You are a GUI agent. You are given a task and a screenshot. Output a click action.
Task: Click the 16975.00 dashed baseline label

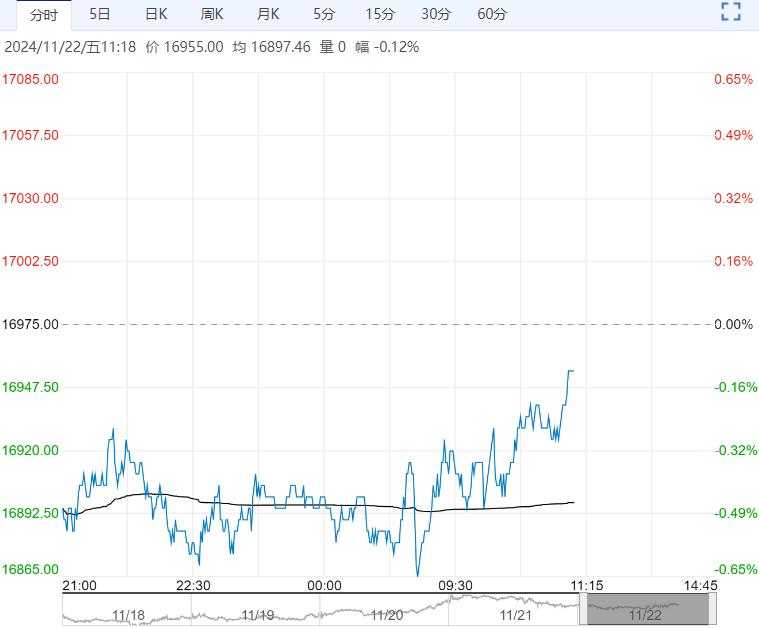(31, 324)
